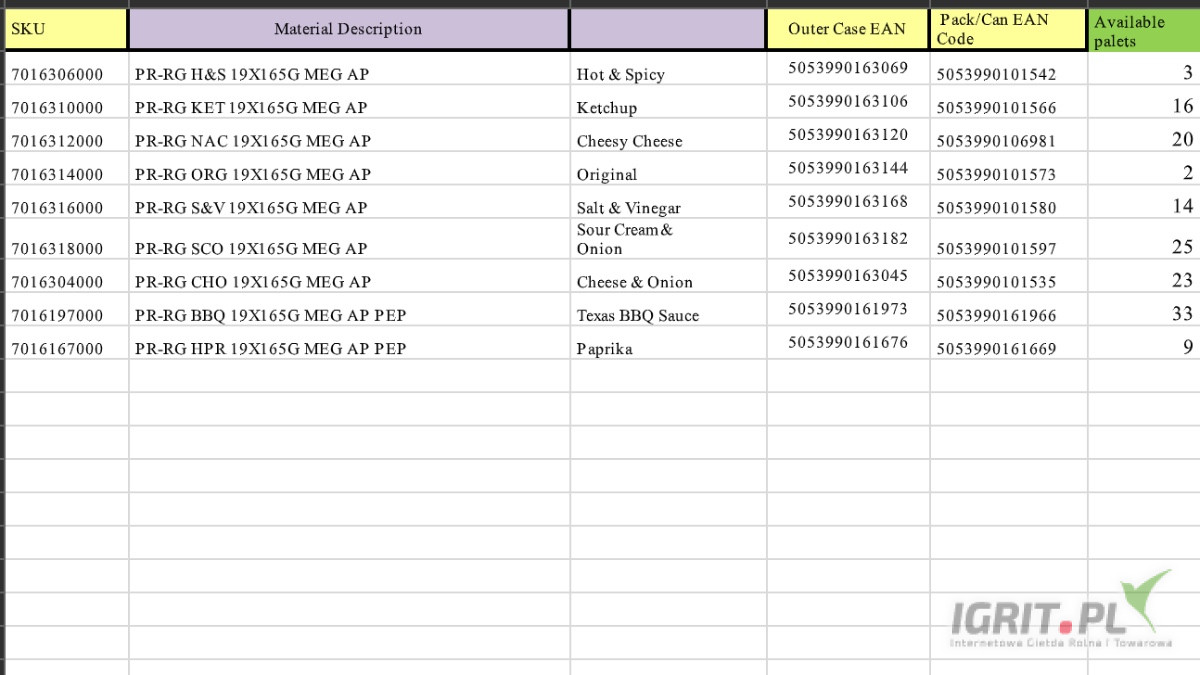
Task: Click Outer Case EAN 5053990163144
Action: [848, 168]
